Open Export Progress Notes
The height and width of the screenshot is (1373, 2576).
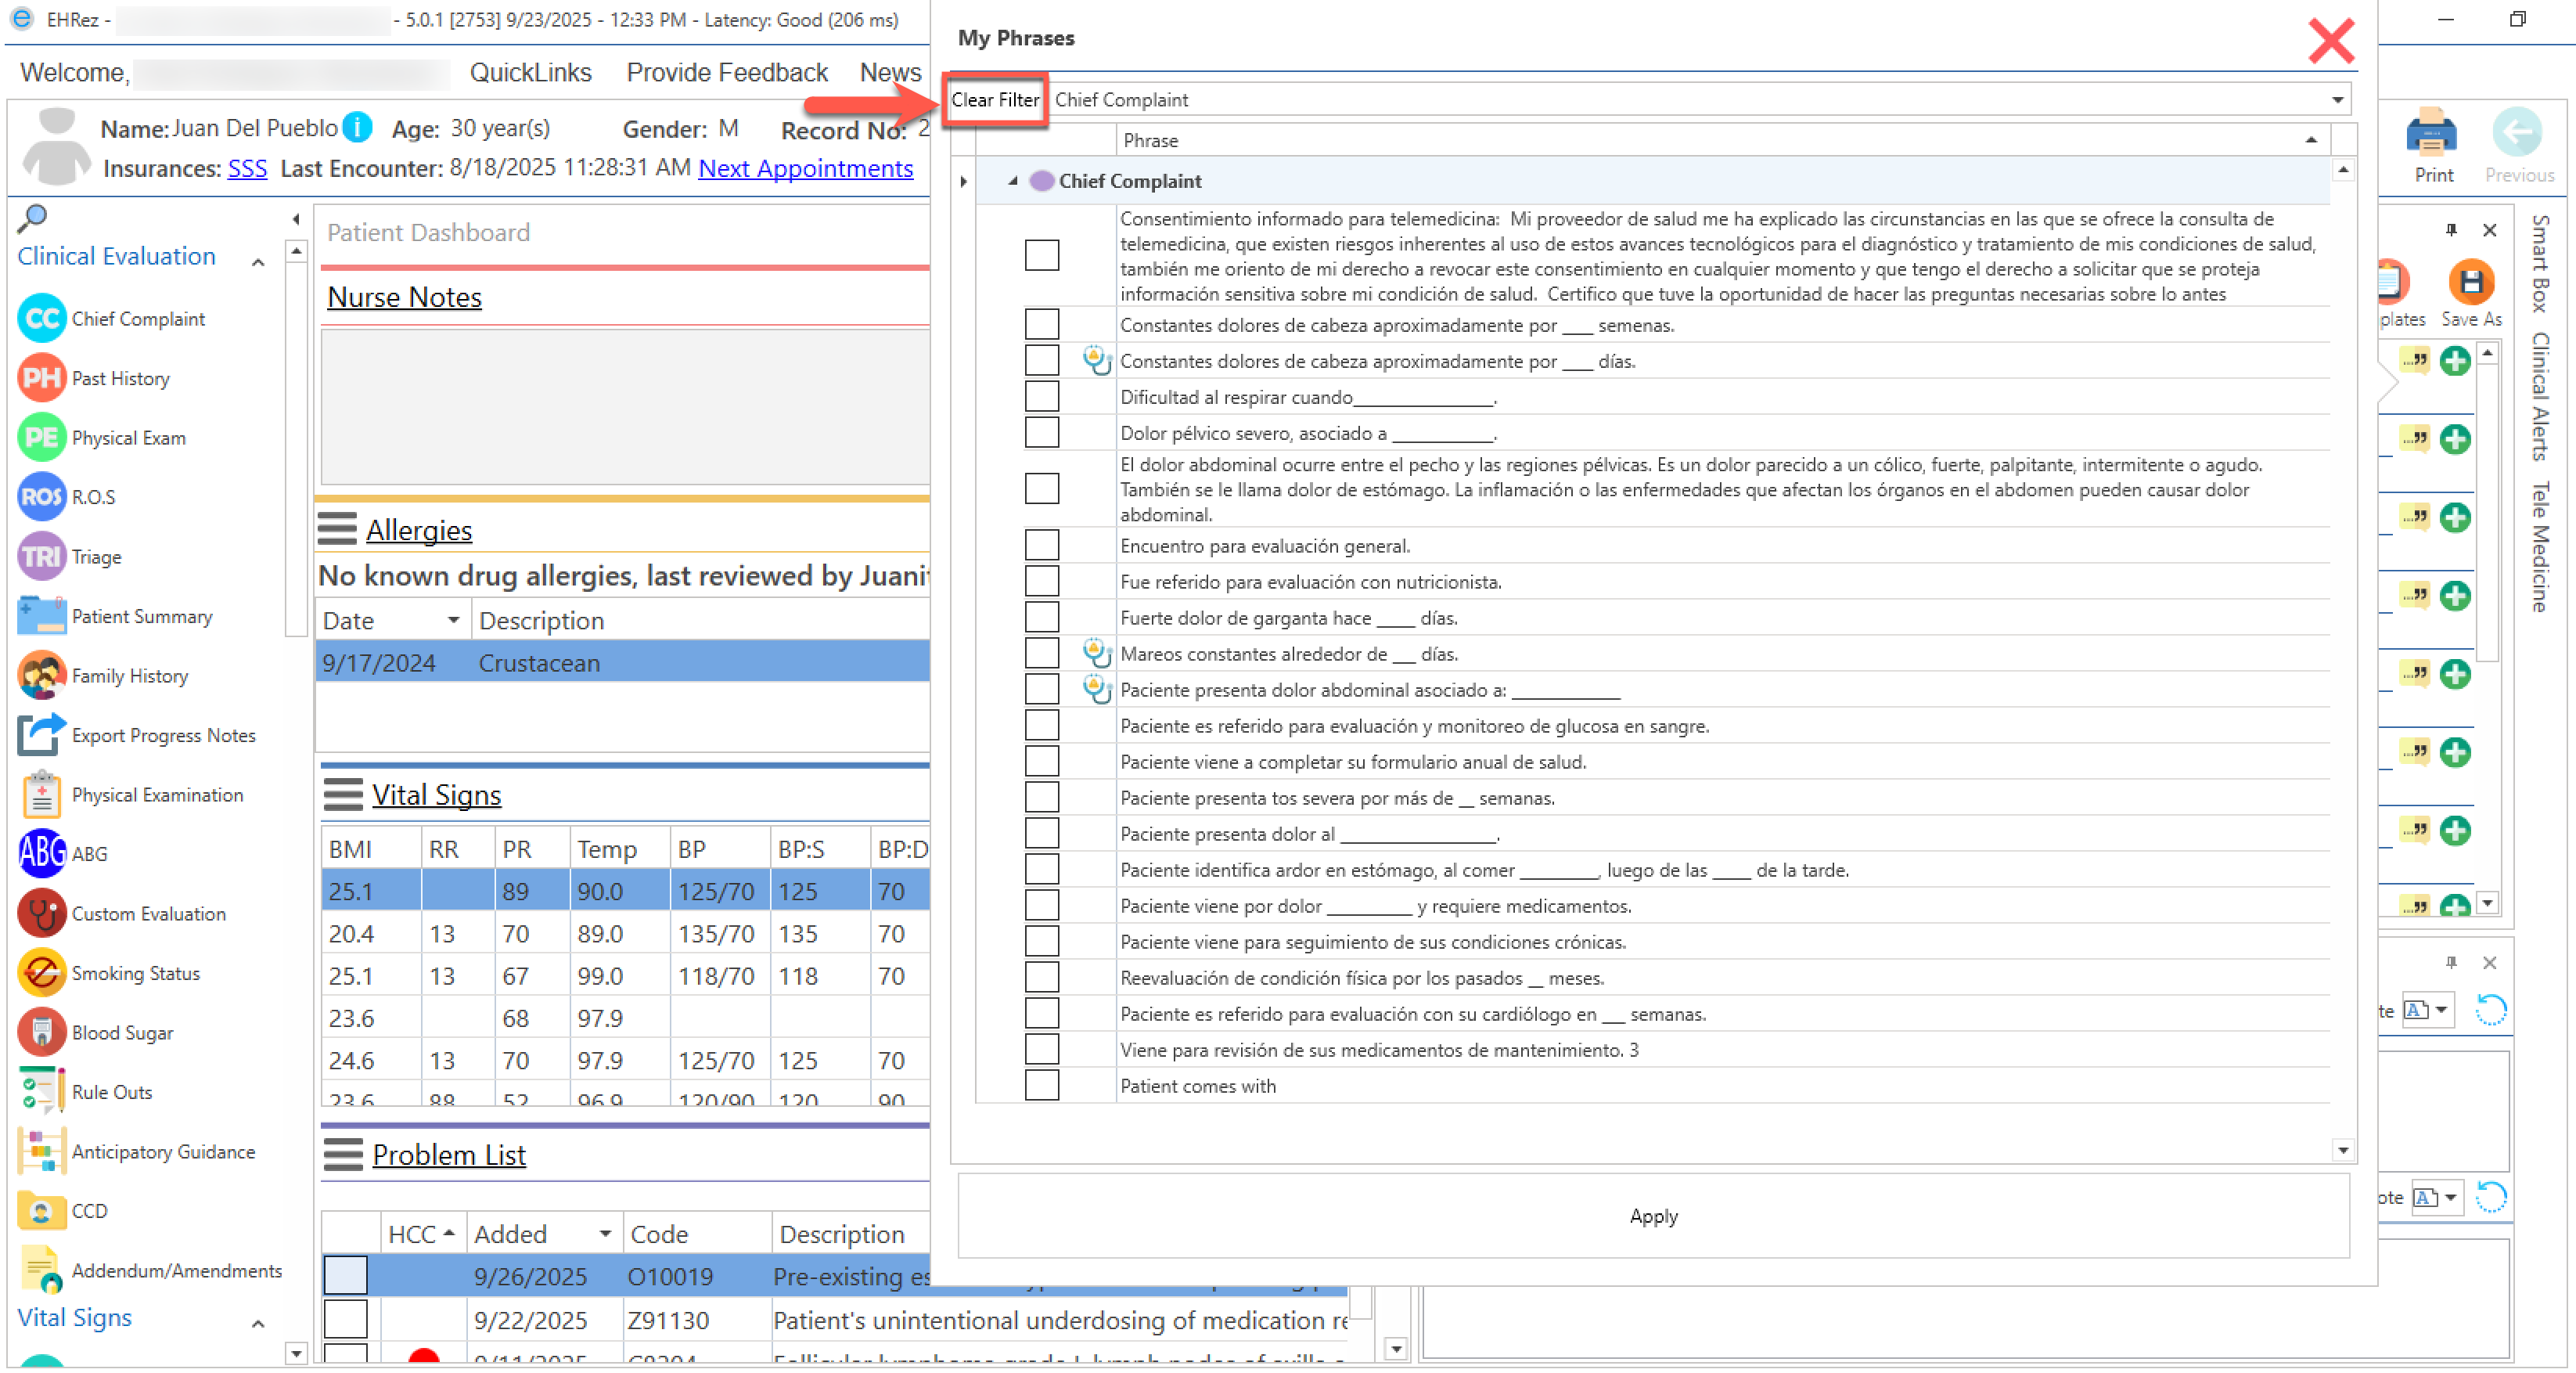pyautogui.click(x=163, y=735)
